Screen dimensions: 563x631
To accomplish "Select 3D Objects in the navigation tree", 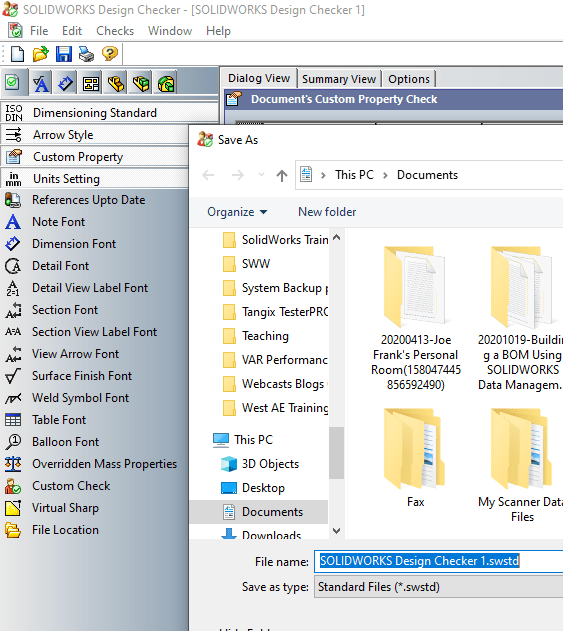I will pos(260,464).
